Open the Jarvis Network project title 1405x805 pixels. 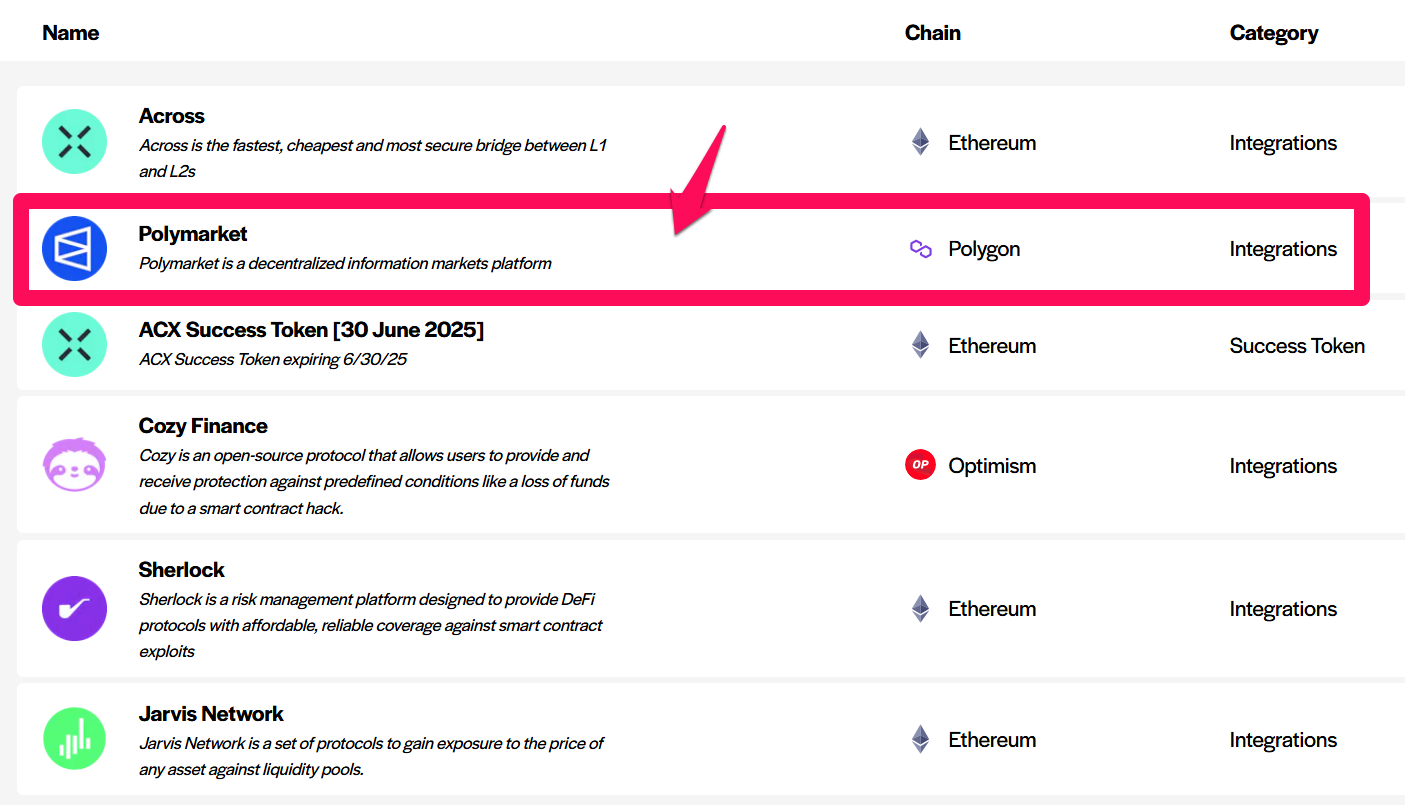point(211,714)
